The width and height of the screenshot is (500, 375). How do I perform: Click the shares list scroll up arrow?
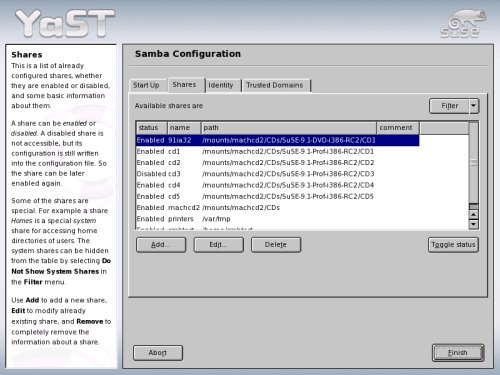pyautogui.click(x=474, y=215)
